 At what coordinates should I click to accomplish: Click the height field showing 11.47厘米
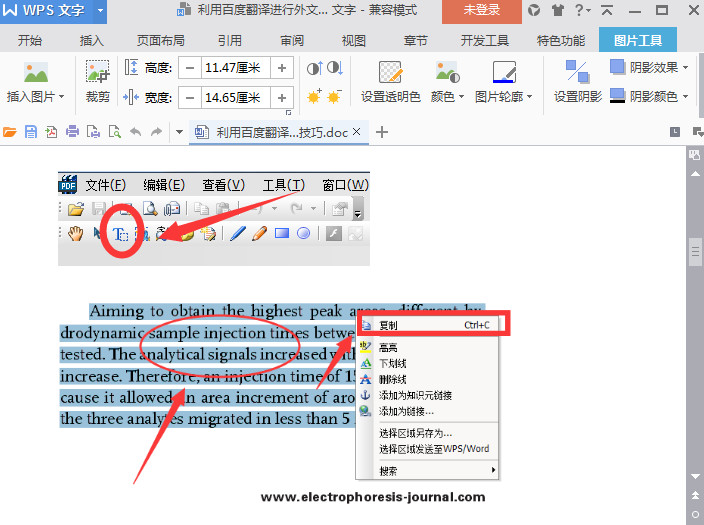235,68
